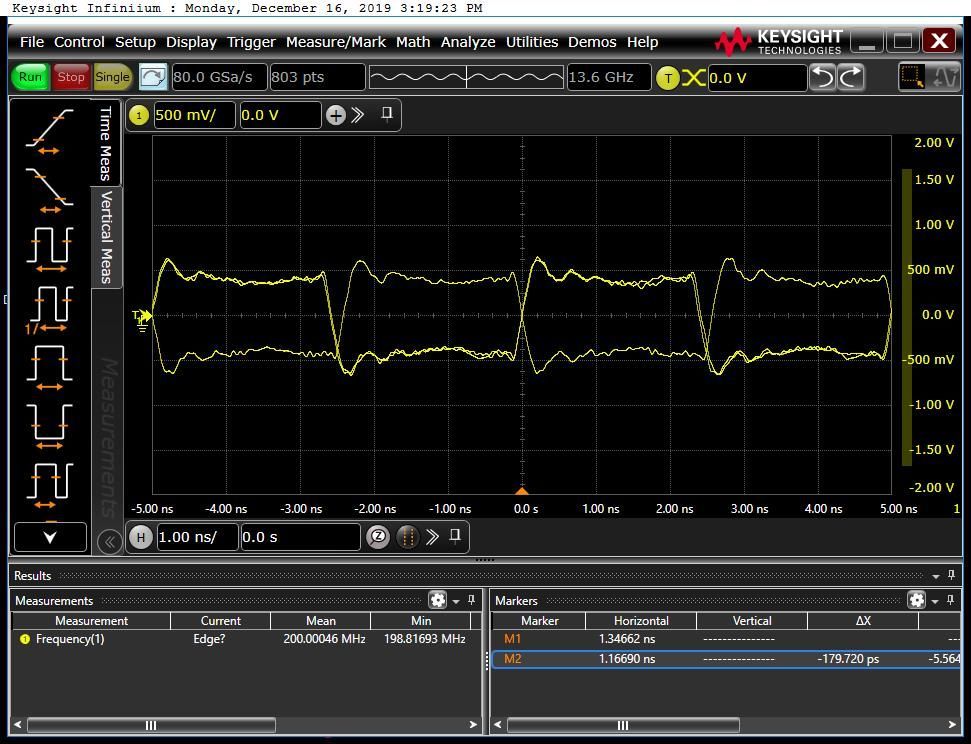Viewport: 971px width, 744px height.
Task: Click the positive pulse width measurement icon
Action: 49,365
